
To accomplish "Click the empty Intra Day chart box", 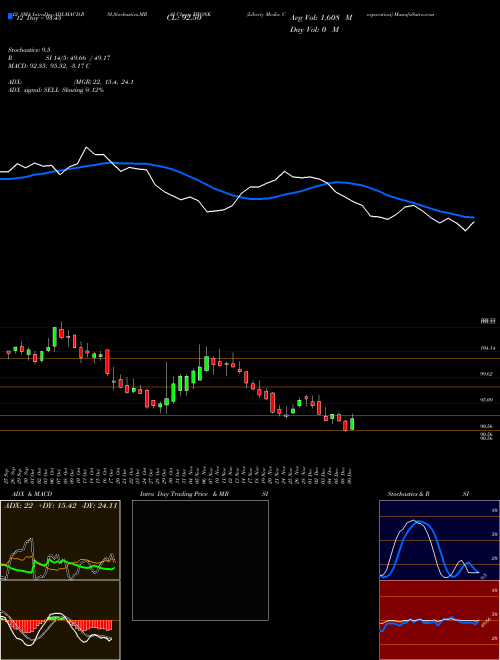I will coord(200,560).
